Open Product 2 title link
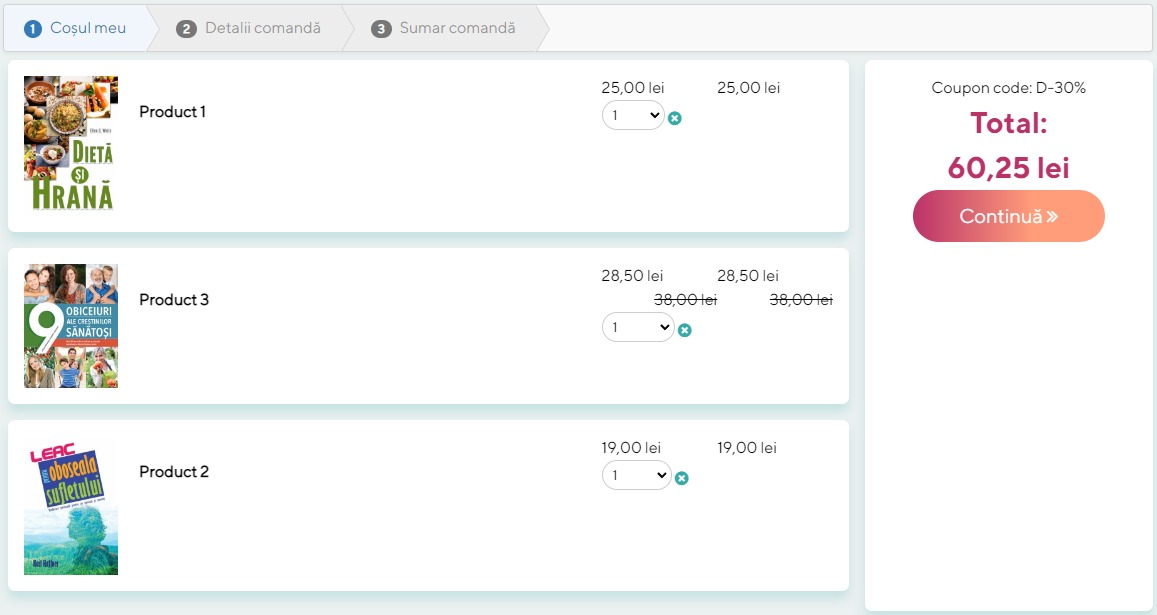1157x615 pixels. [x=174, y=472]
